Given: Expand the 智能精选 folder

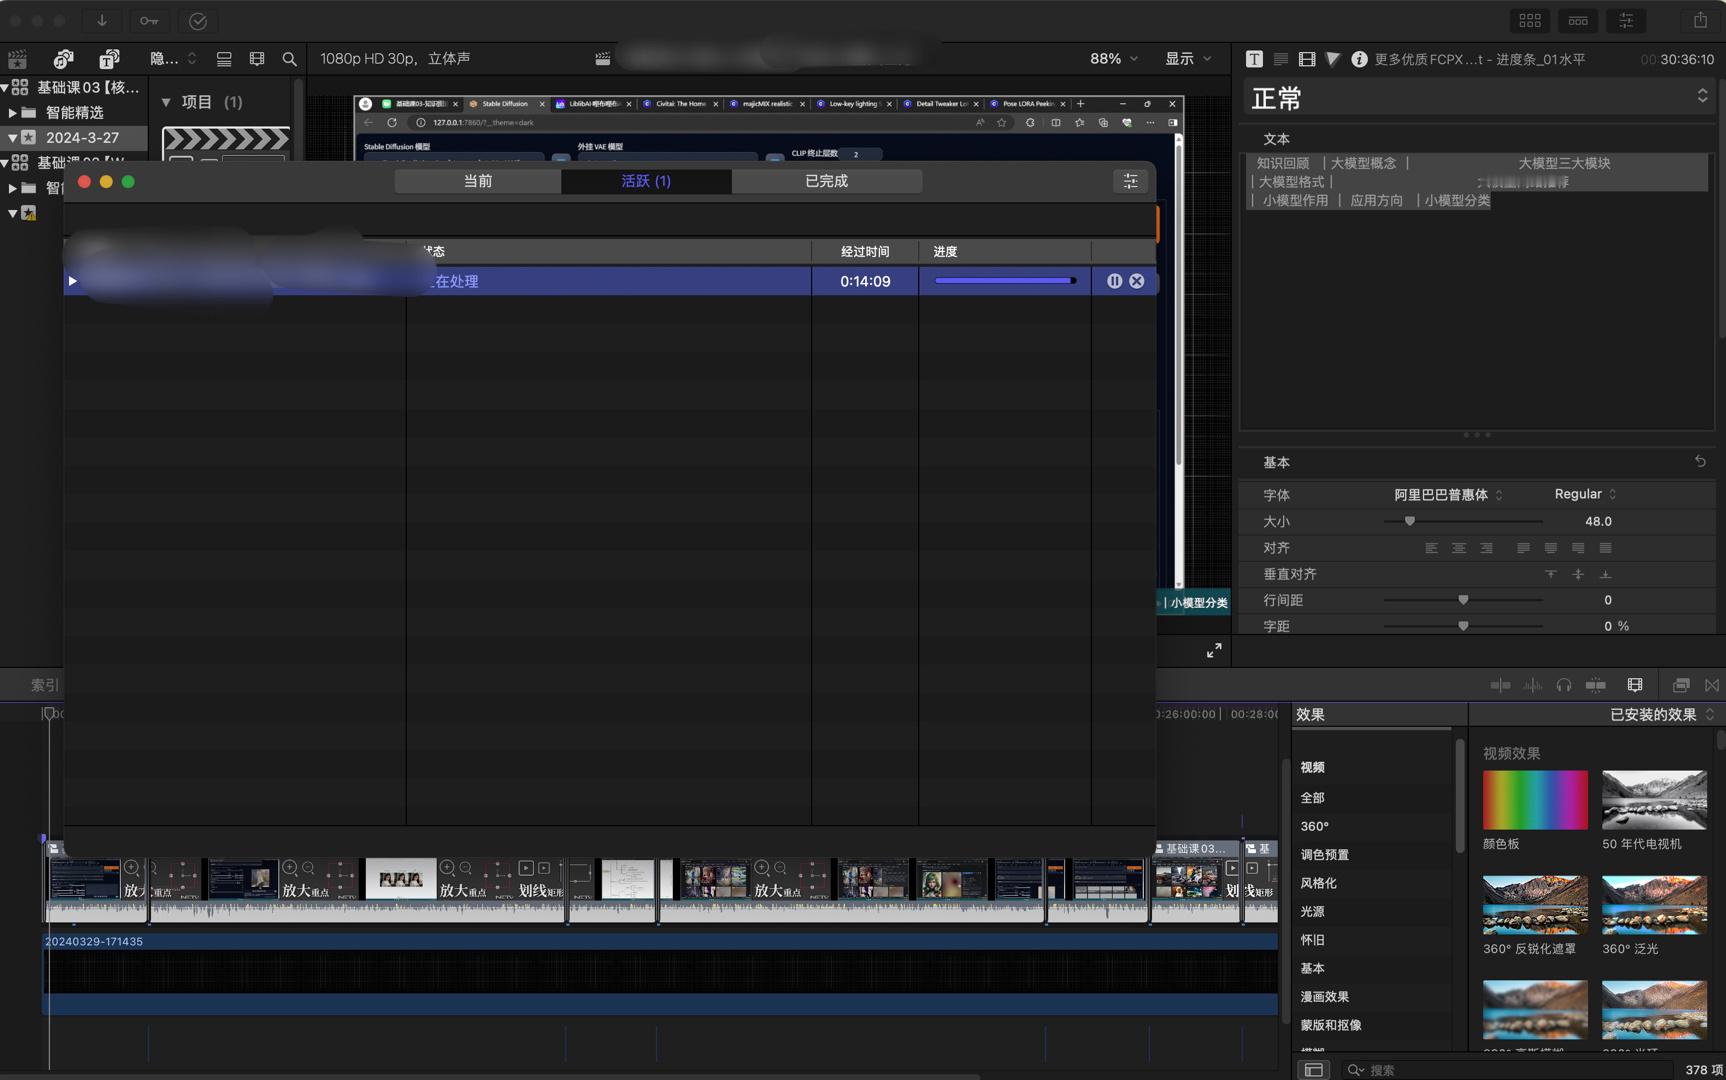Looking at the screenshot, I should [x=12, y=113].
